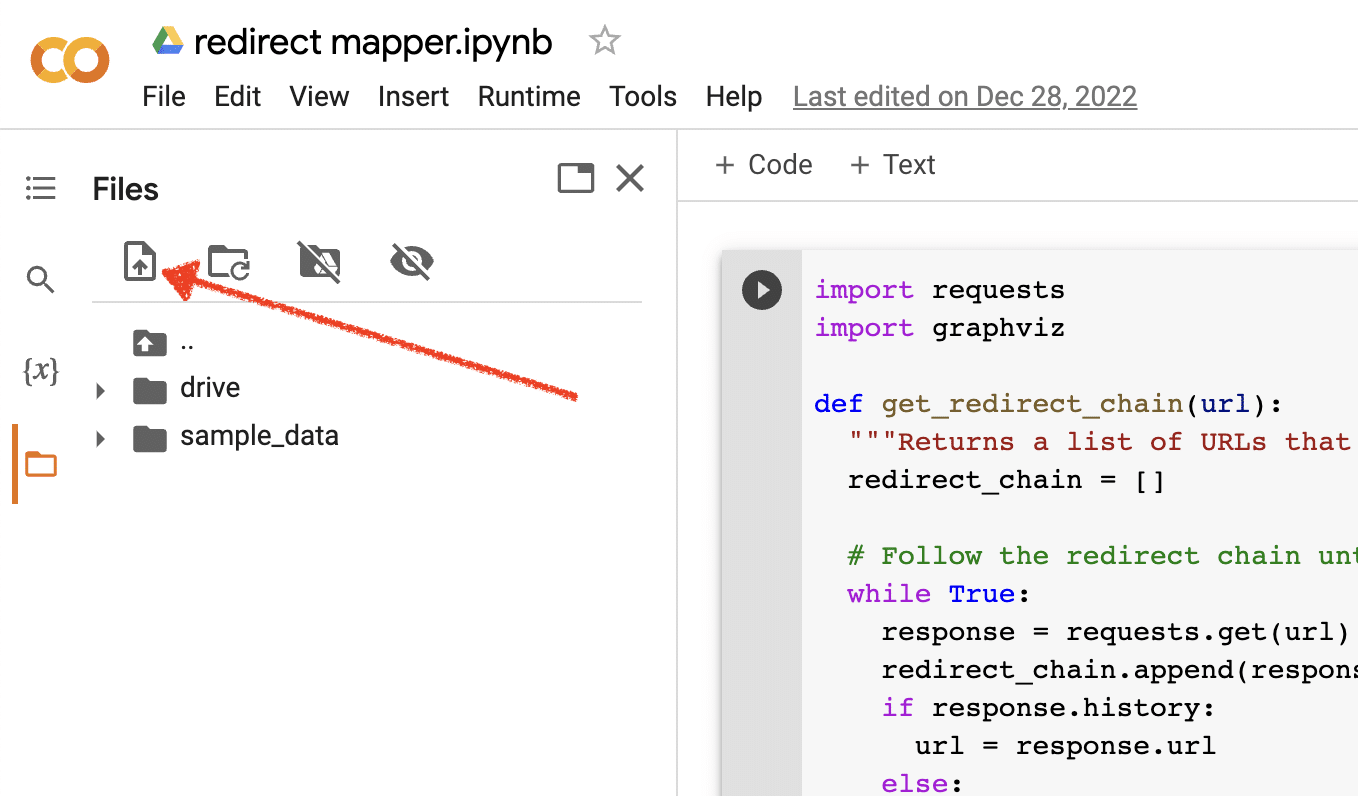Click the refresh folder icon
The height and width of the screenshot is (796, 1358).
tap(229, 262)
